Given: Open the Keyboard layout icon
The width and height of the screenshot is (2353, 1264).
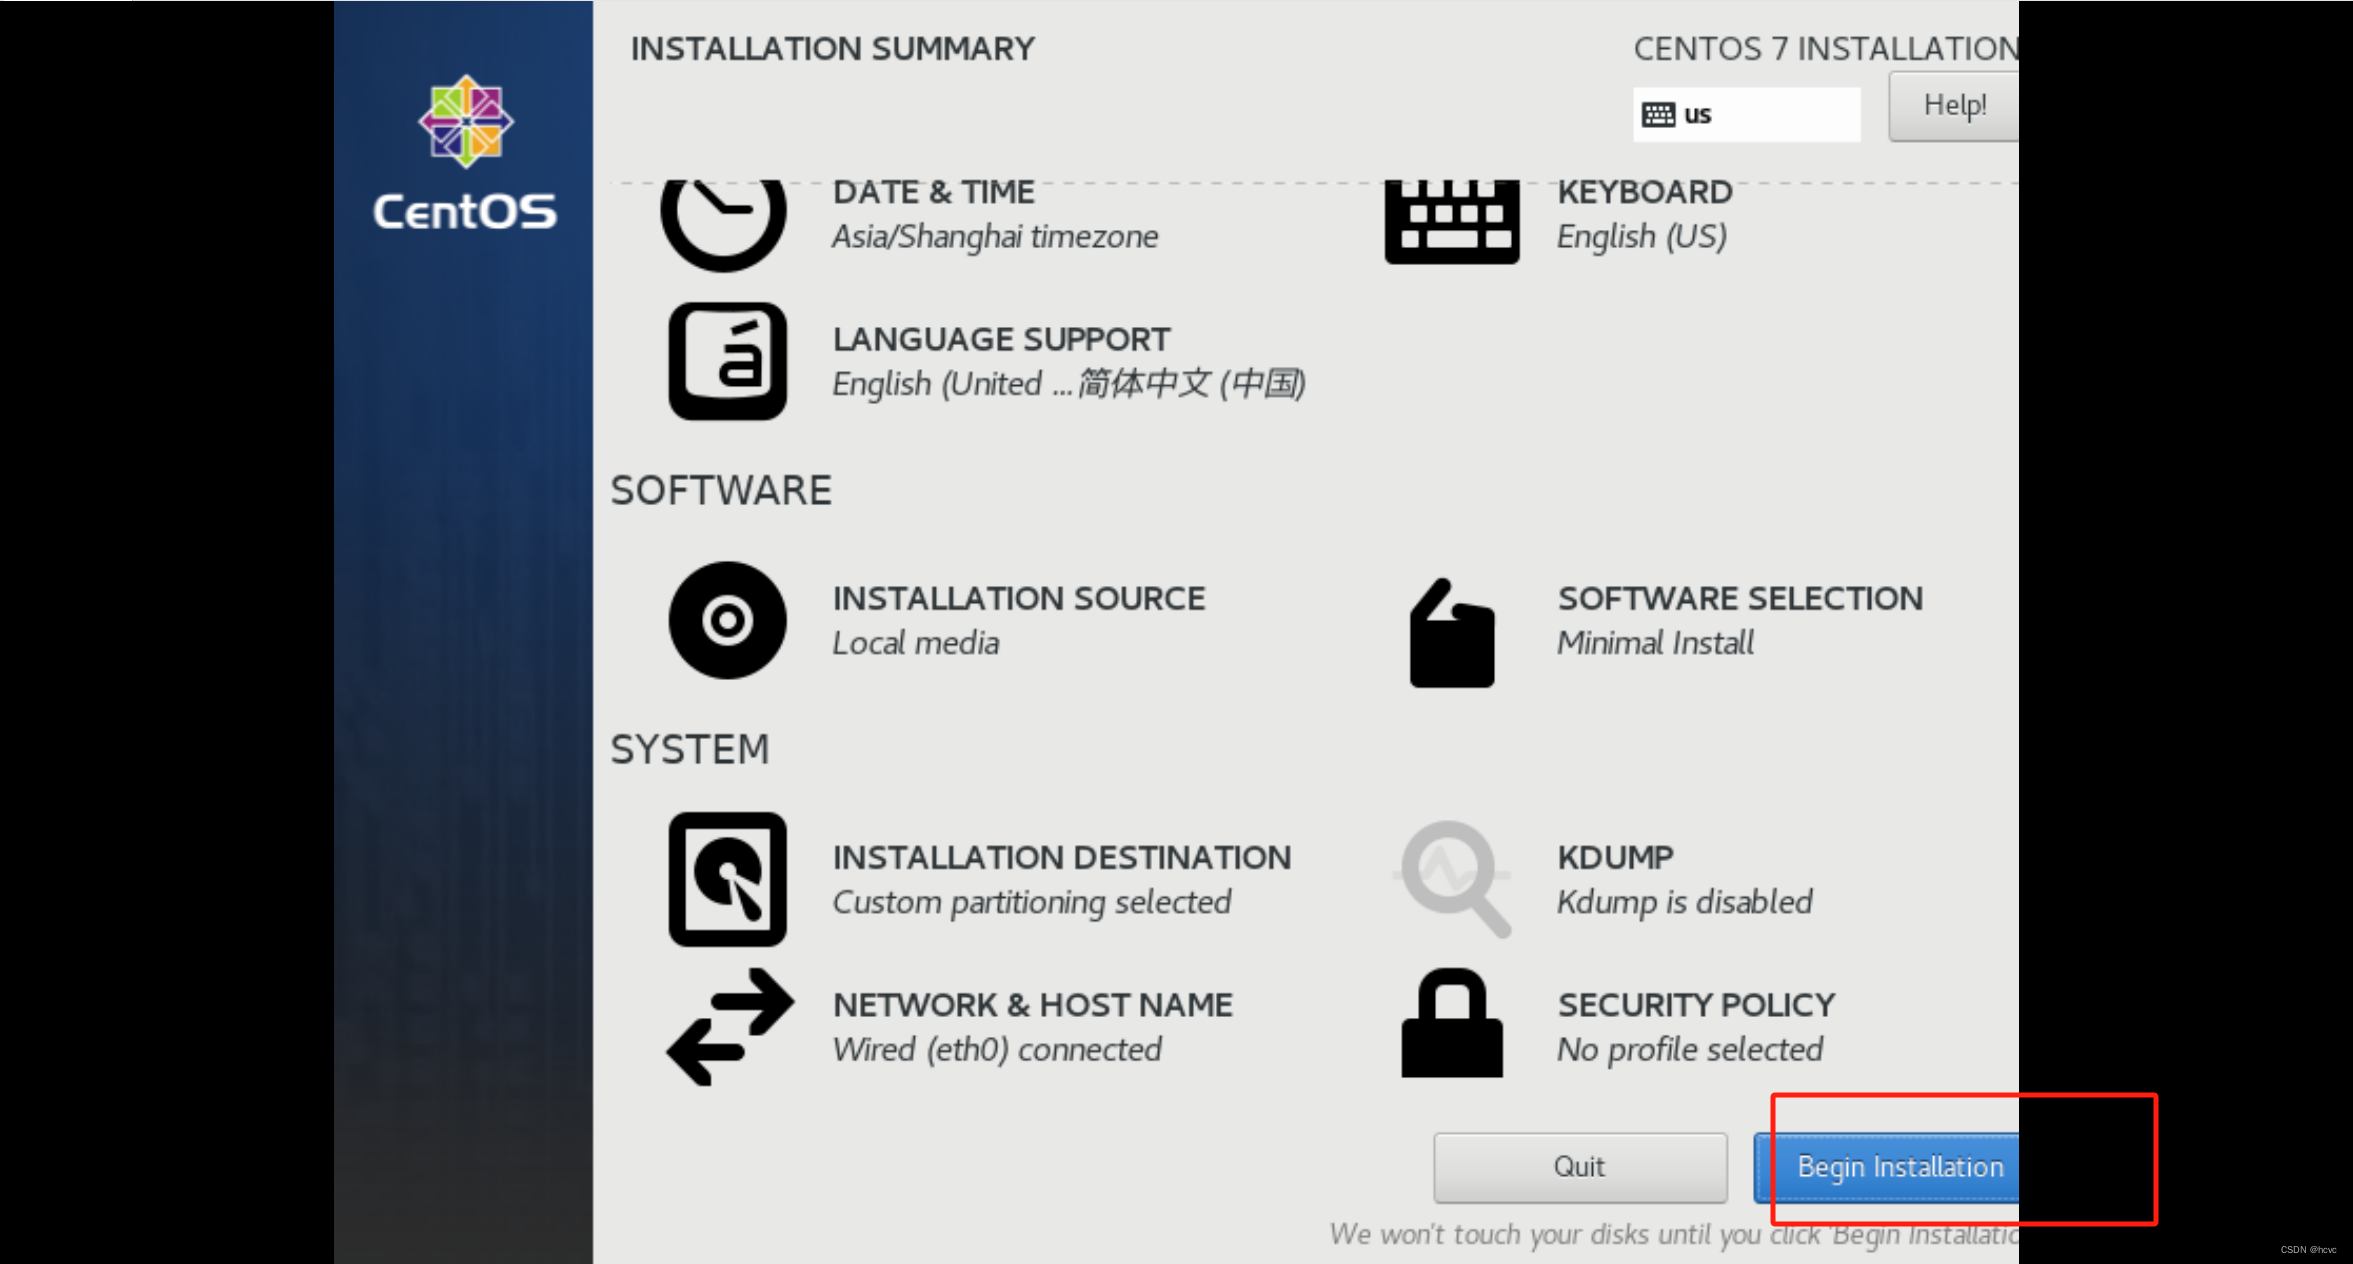Looking at the screenshot, I should pyautogui.click(x=1452, y=221).
